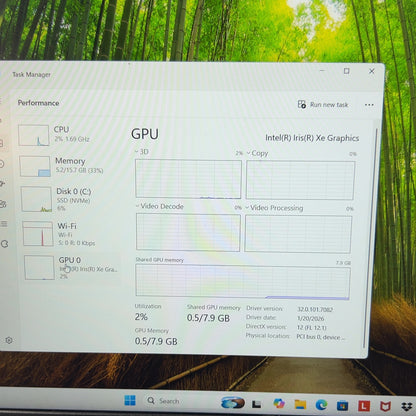Image resolution: width=416 pixels, height=416 pixels.
Task: Open the Users page icon in sidebar
Action: (x=3, y=204)
